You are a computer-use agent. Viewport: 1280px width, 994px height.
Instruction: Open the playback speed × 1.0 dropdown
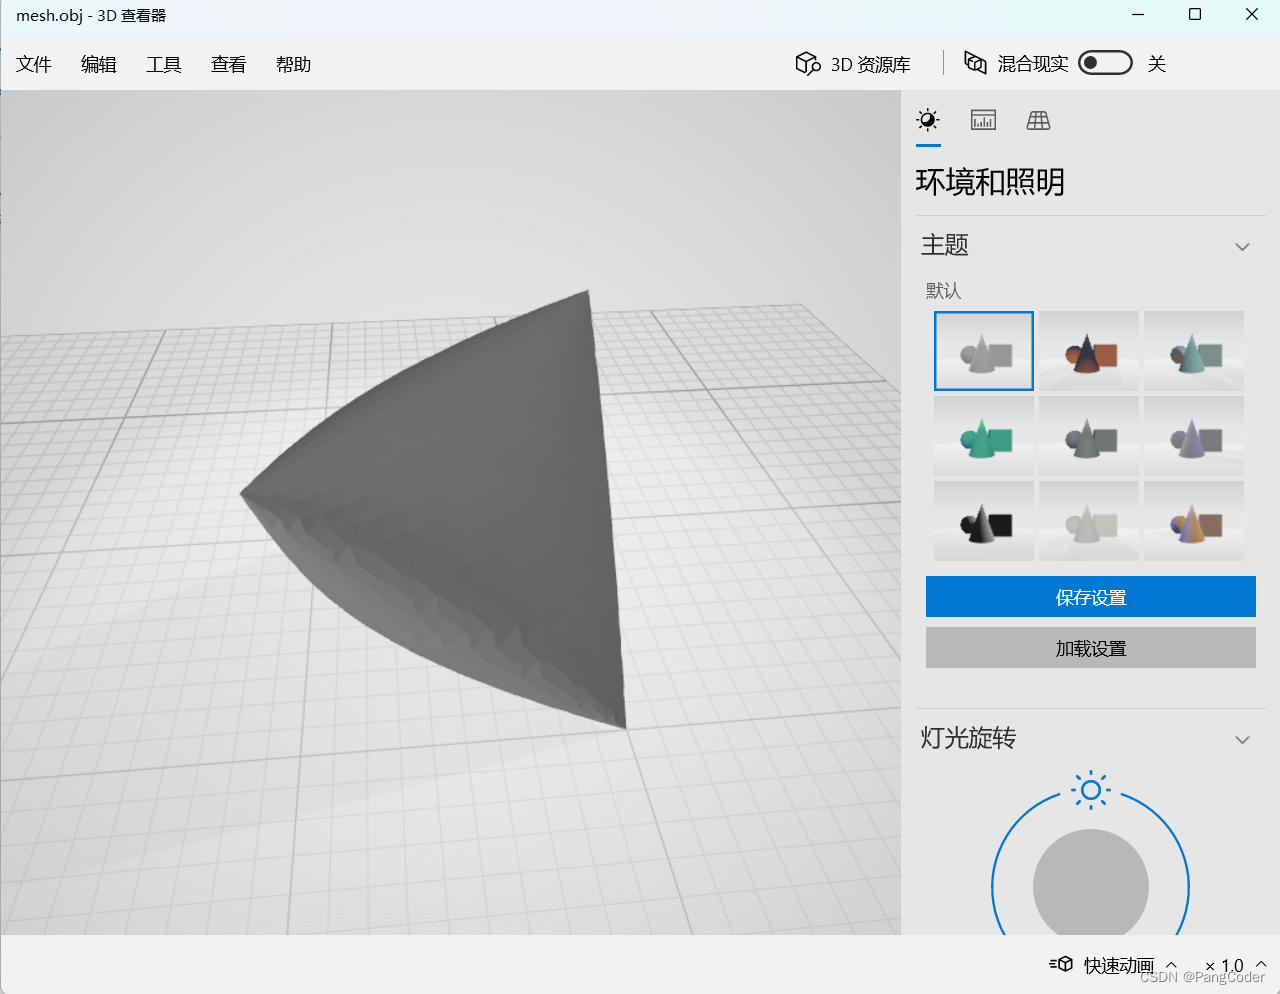(1230, 964)
